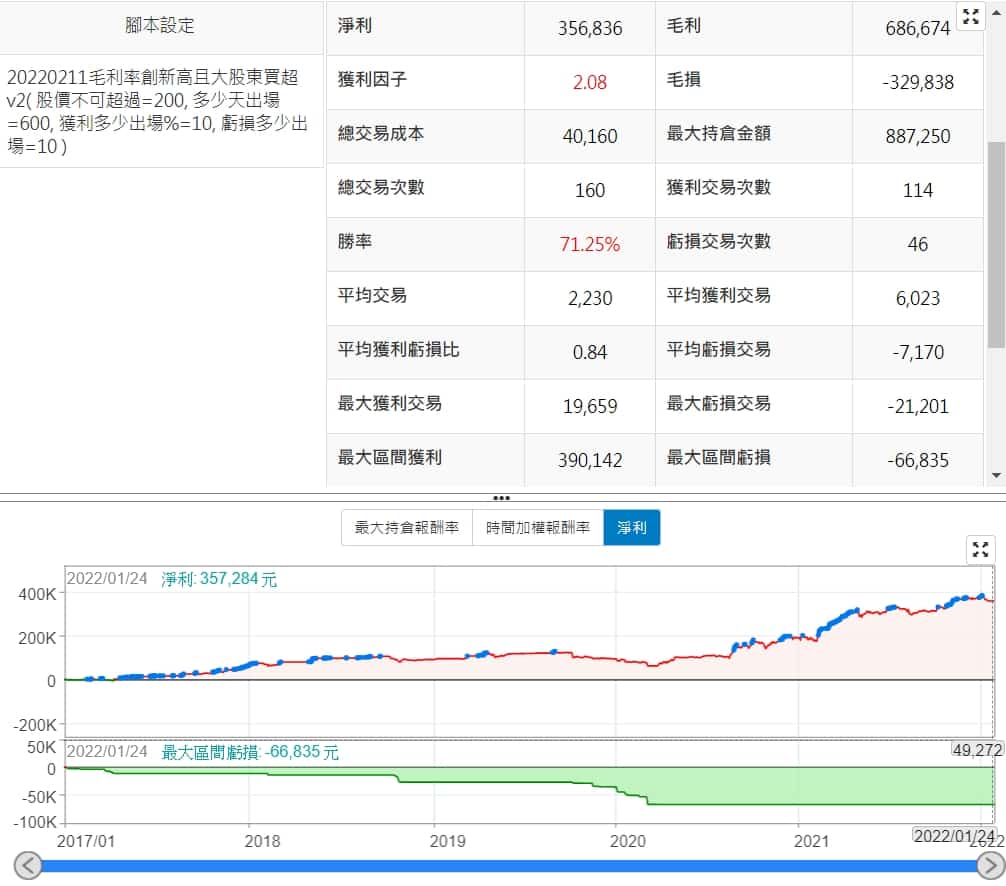Viewport: 1006px width, 886px height.
Task: Click the statistics table vertical scrollbar thumb
Action: coord(996,245)
